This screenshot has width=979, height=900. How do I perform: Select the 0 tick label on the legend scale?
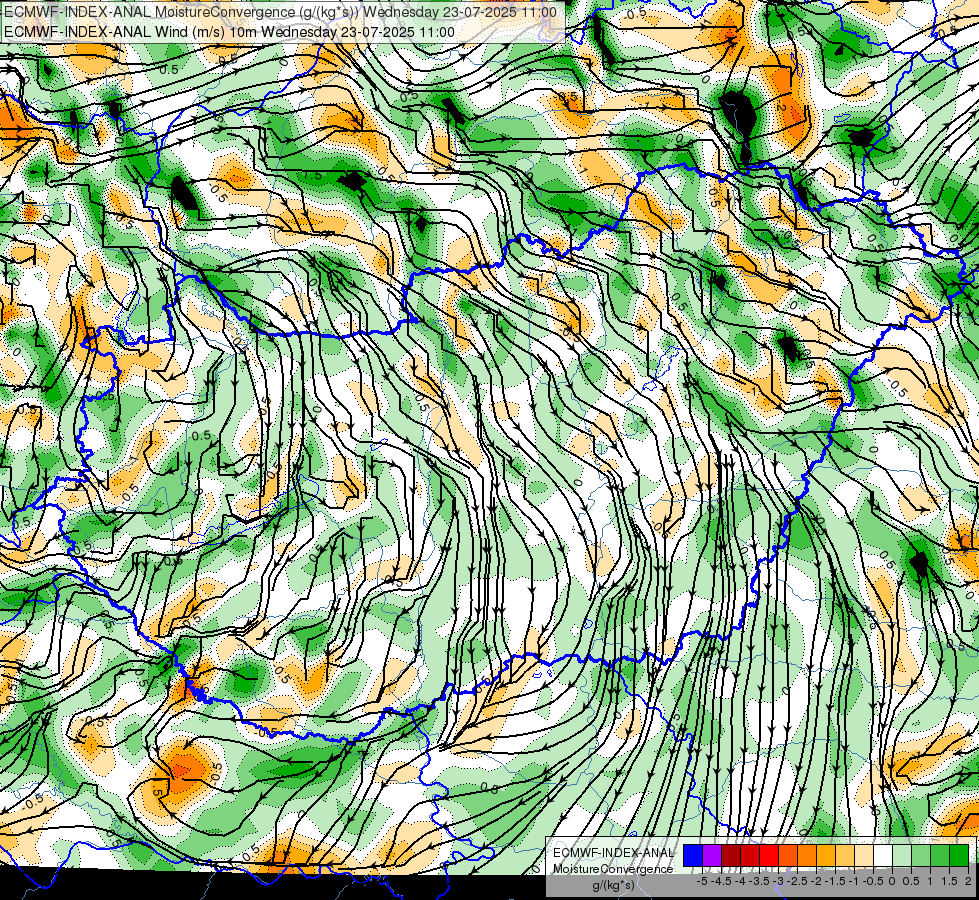click(x=892, y=881)
